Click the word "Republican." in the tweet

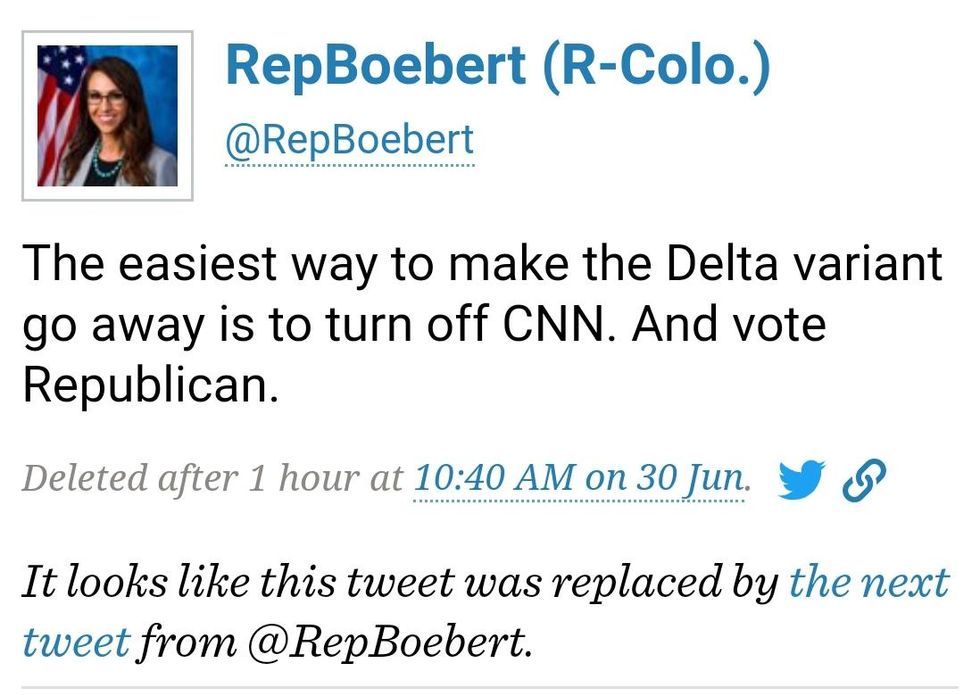(150, 386)
